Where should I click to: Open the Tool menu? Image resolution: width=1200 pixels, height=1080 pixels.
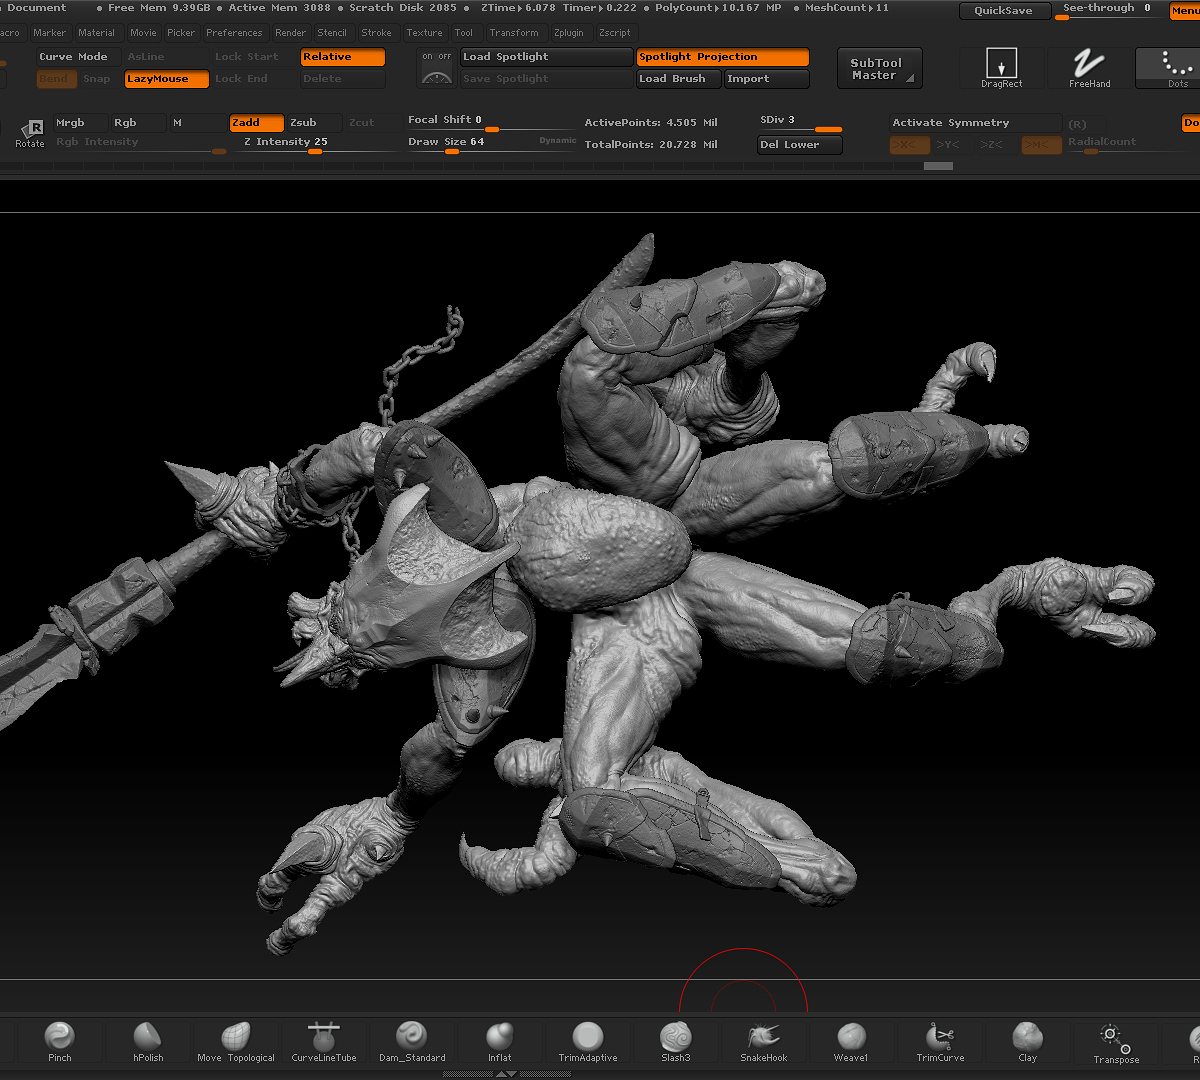click(x=464, y=33)
